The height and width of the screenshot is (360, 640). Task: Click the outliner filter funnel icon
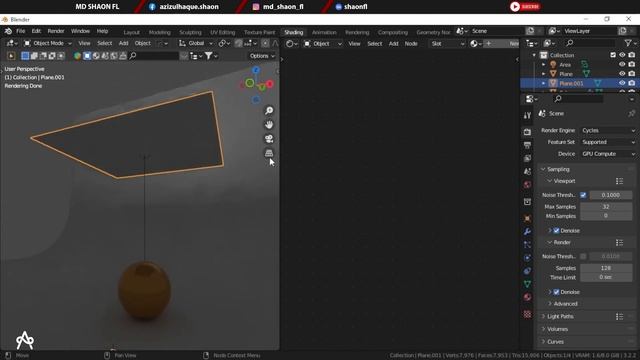coord(628,43)
